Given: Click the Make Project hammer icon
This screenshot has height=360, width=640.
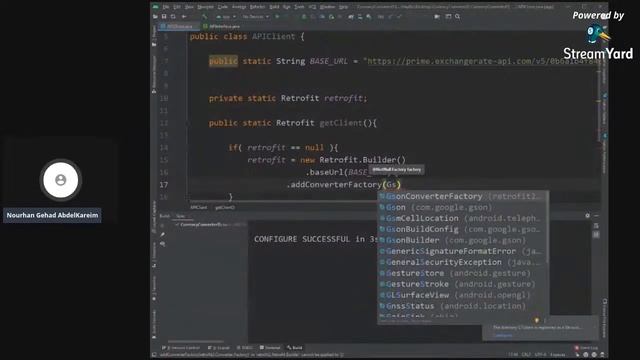Looking at the screenshot, I should coord(204,17).
